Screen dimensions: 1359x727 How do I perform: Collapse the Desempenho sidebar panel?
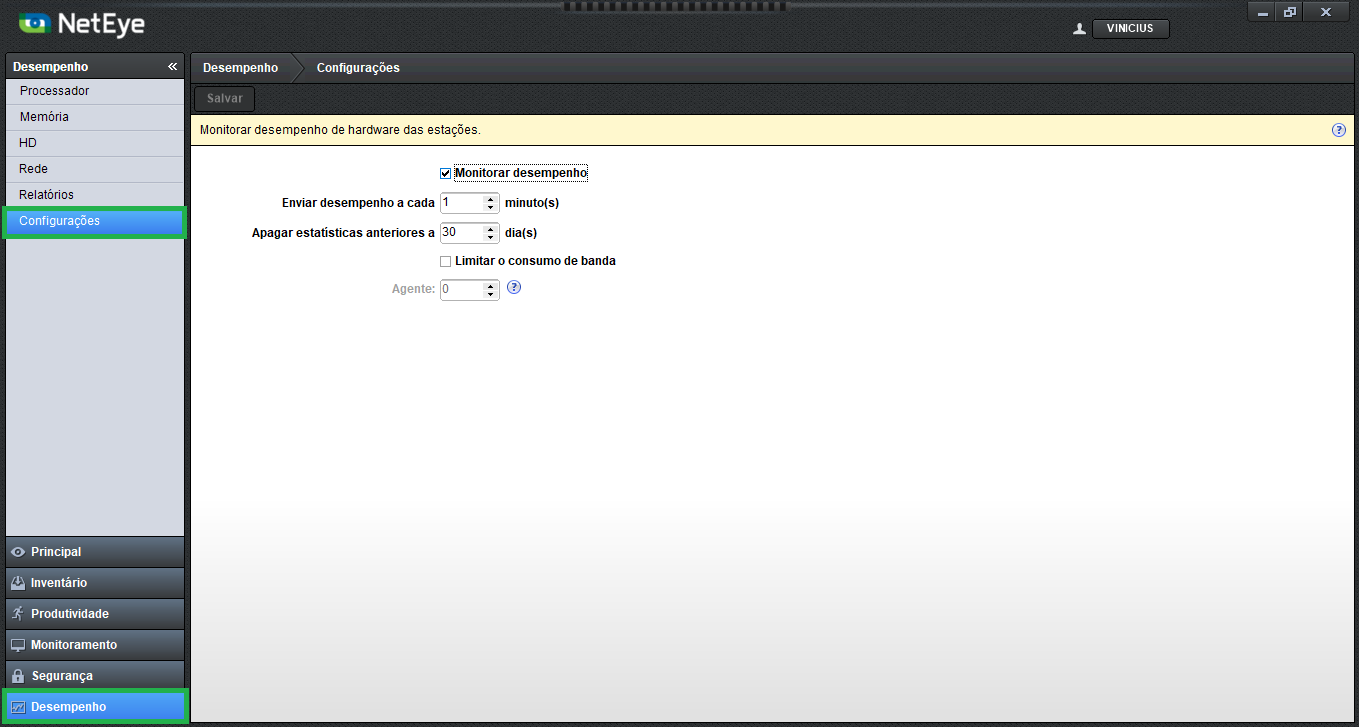point(172,67)
